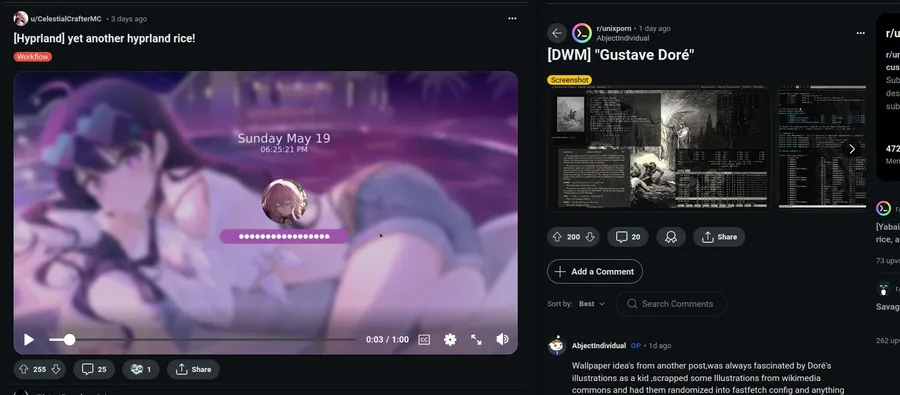Click CelestialCrafterMC's avatar
The image size is (900, 395).
coord(21,18)
